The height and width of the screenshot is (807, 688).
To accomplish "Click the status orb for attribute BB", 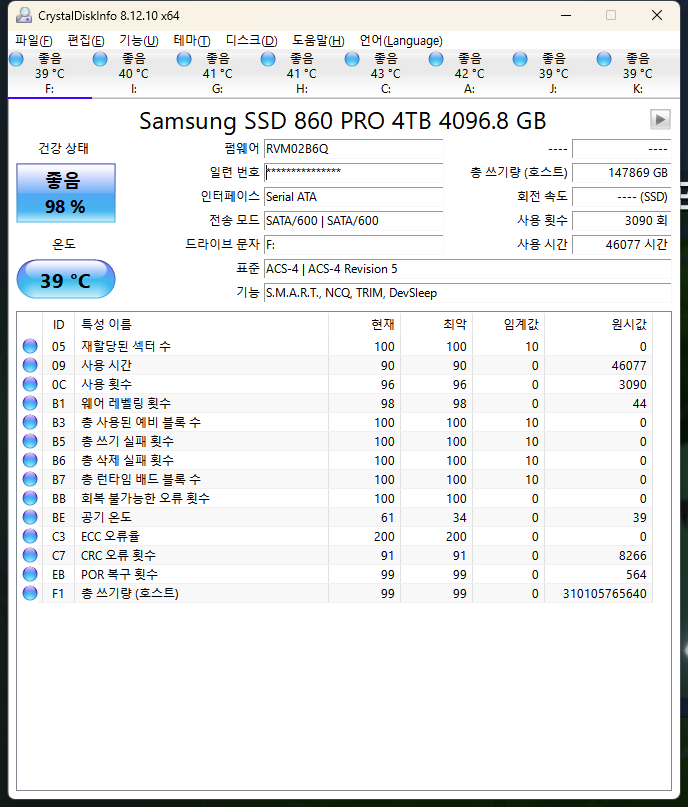I will coord(30,498).
